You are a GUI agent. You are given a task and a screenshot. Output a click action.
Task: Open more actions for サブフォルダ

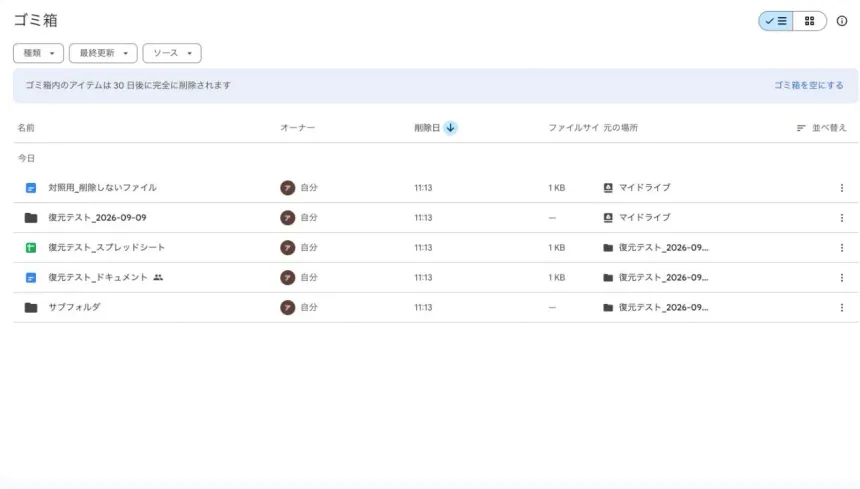coord(842,308)
